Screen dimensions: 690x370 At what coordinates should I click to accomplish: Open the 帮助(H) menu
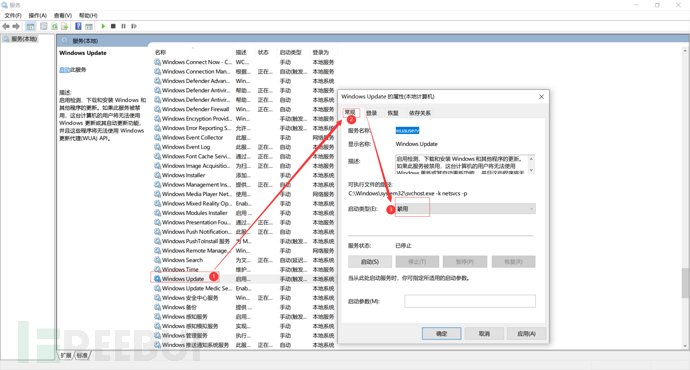click(88, 15)
